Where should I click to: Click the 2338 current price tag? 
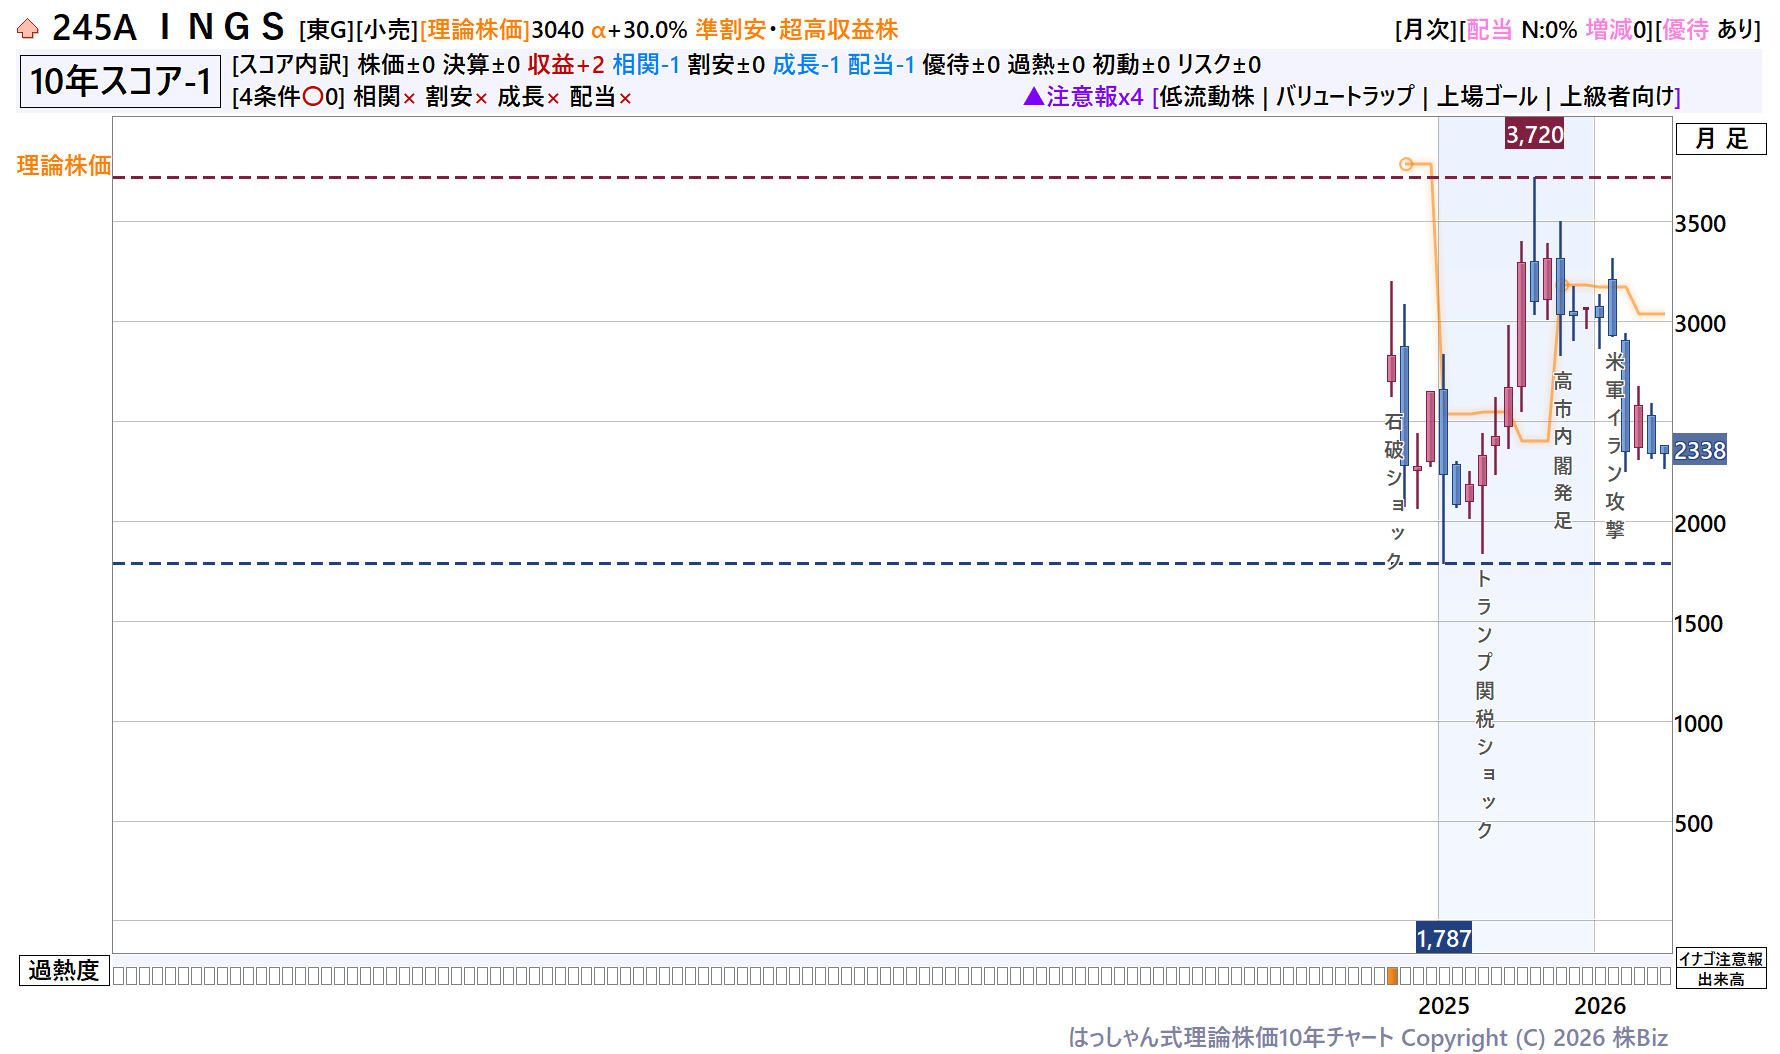tap(1700, 450)
